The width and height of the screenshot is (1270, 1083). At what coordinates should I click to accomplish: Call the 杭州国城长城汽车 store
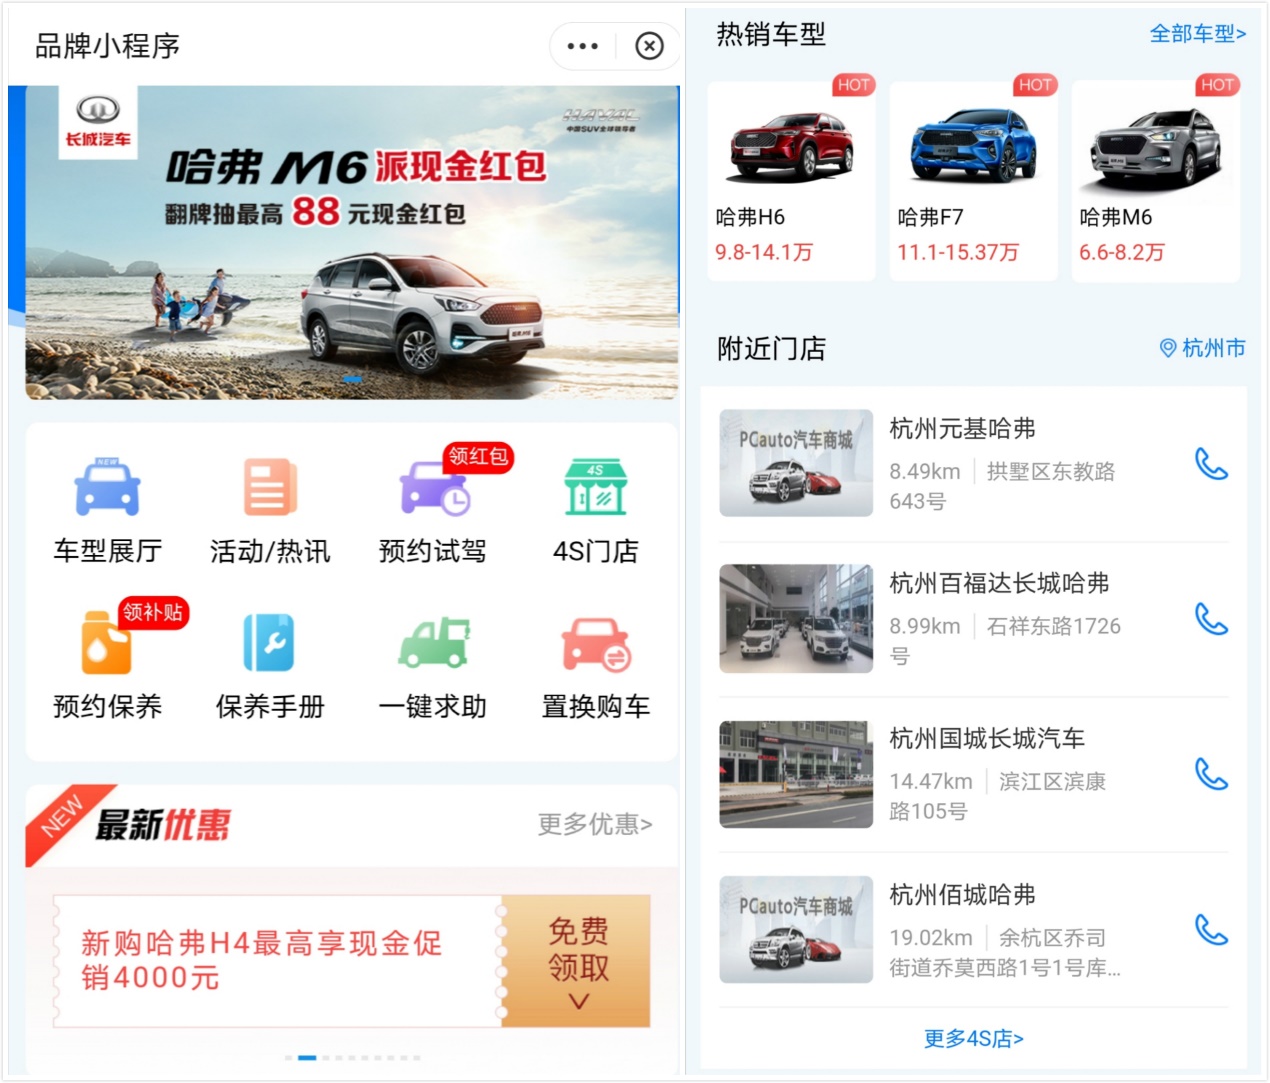(x=1211, y=774)
